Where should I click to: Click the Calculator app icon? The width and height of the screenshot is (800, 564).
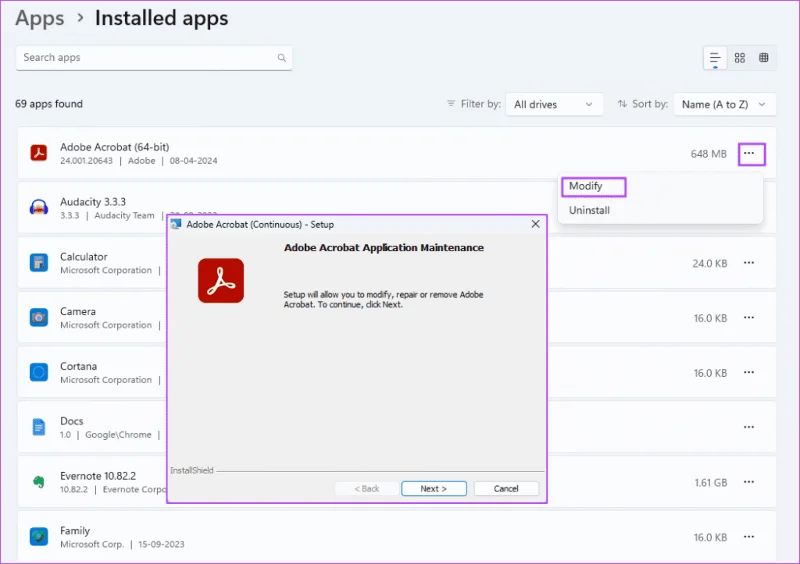click(x=39, y=263)
